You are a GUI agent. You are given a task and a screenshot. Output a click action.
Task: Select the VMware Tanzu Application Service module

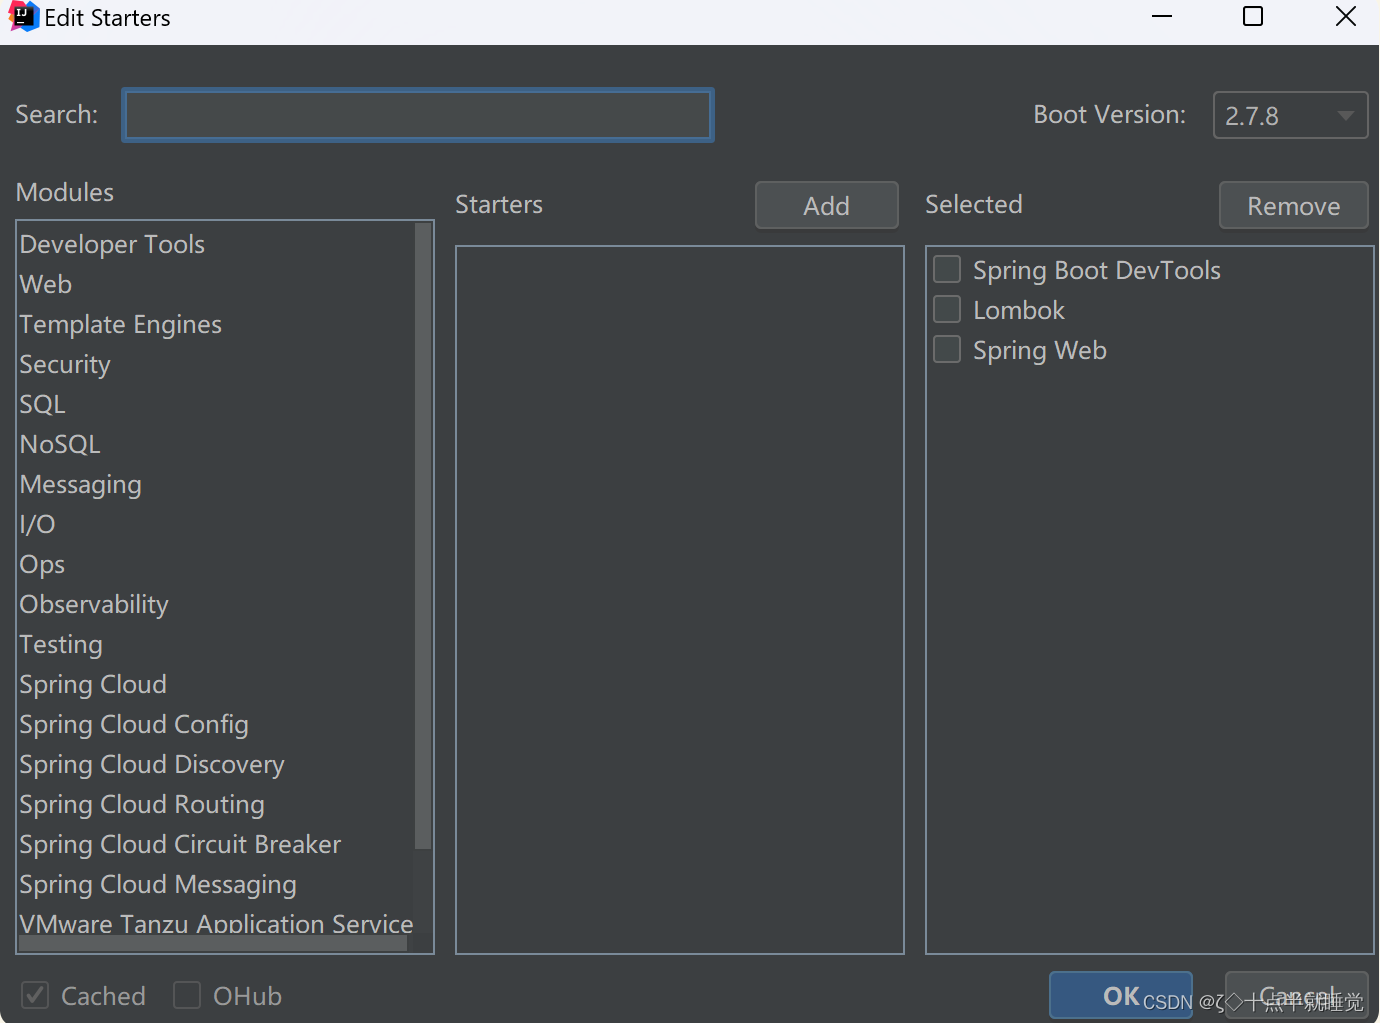click(x=216, y=922)
